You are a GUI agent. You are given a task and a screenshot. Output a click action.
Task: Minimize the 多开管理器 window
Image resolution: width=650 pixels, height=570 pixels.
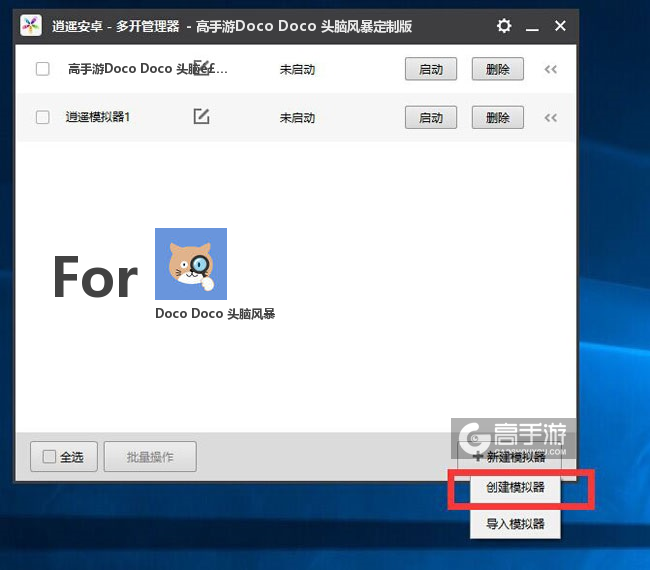coord(532,29)
